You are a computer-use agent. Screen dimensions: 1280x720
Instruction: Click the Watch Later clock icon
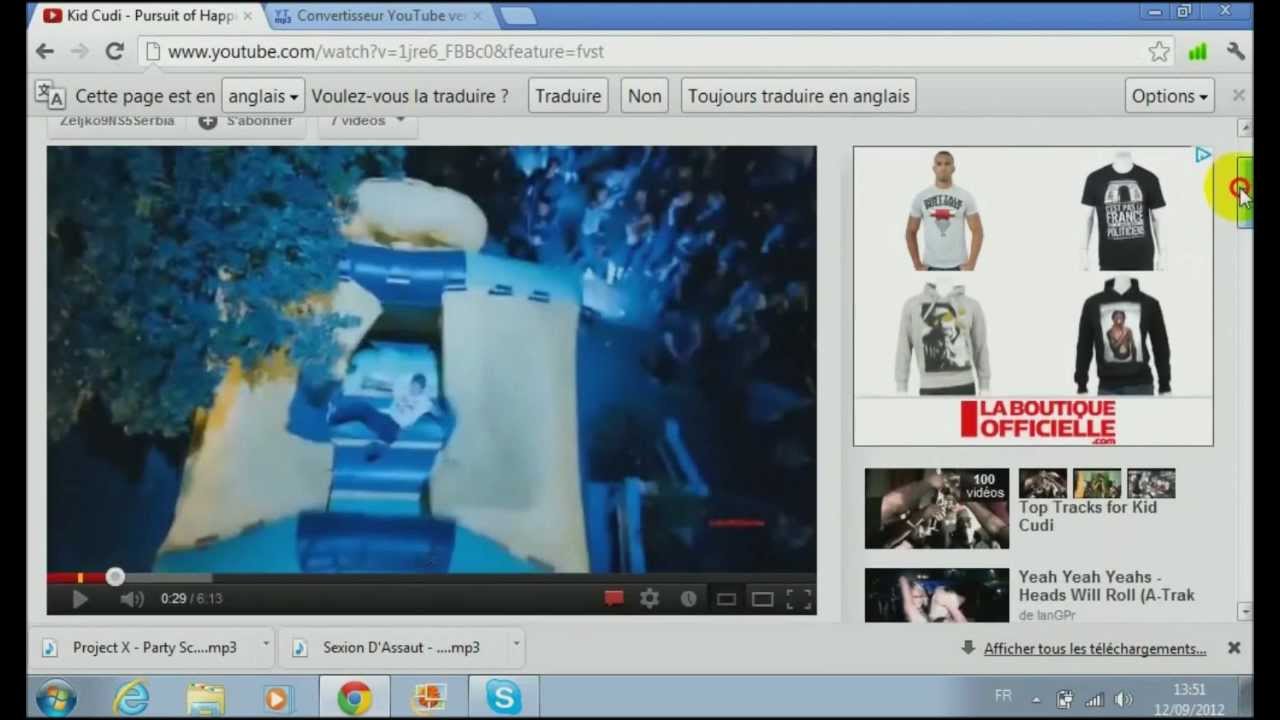[x=688, y=598]
